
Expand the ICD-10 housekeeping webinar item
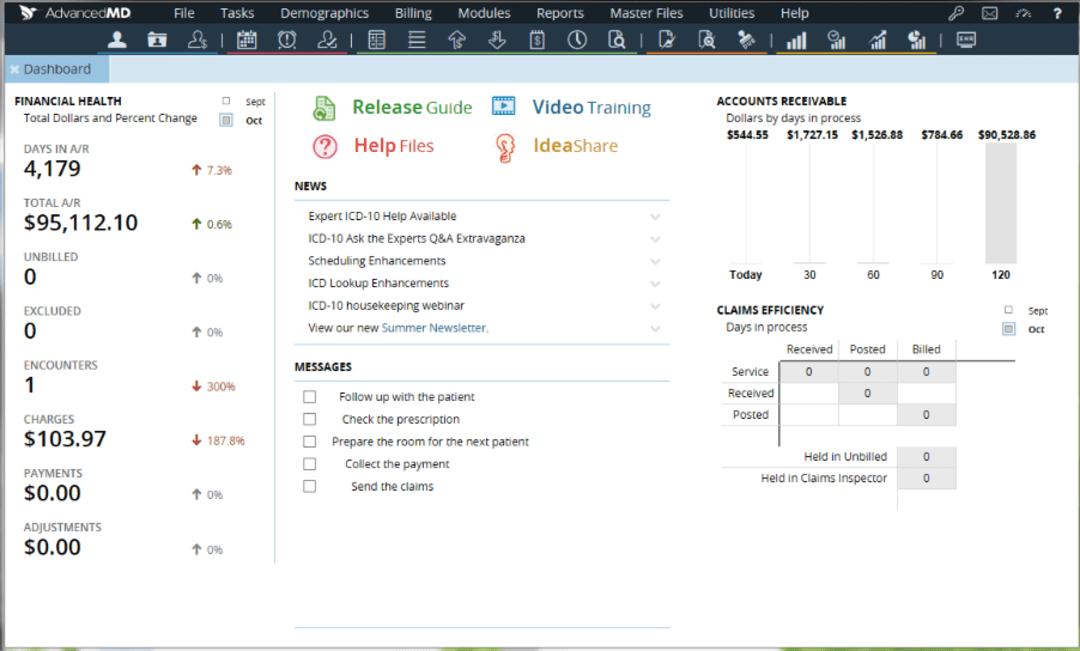[x=655, y=305]
